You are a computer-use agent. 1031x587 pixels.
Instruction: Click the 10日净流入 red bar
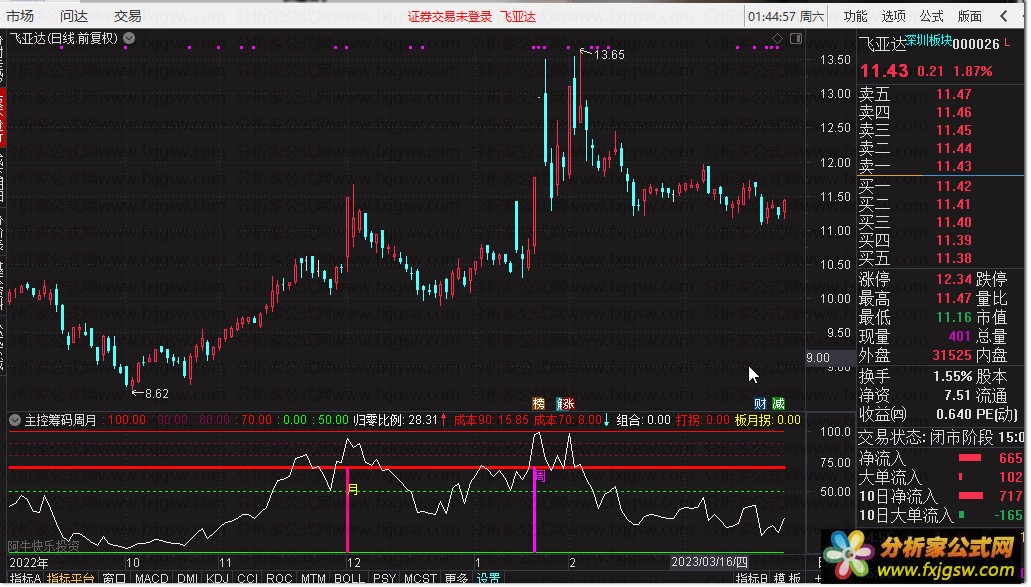point(971,496)
